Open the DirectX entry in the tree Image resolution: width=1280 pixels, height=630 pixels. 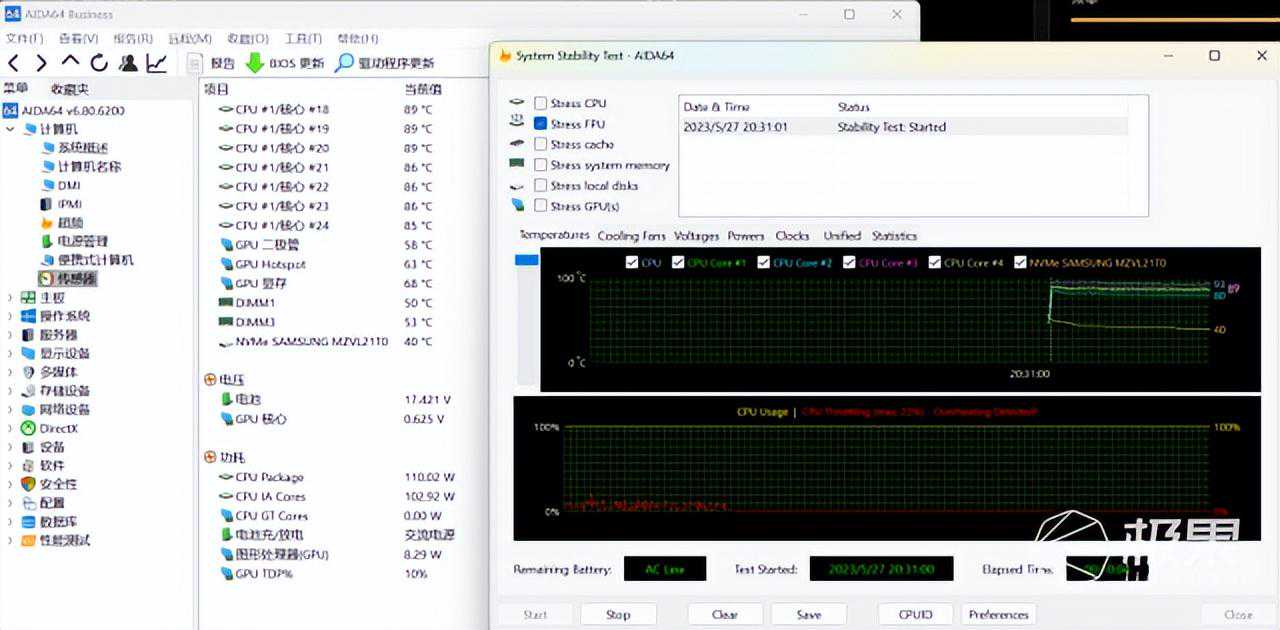pos(57,428)
